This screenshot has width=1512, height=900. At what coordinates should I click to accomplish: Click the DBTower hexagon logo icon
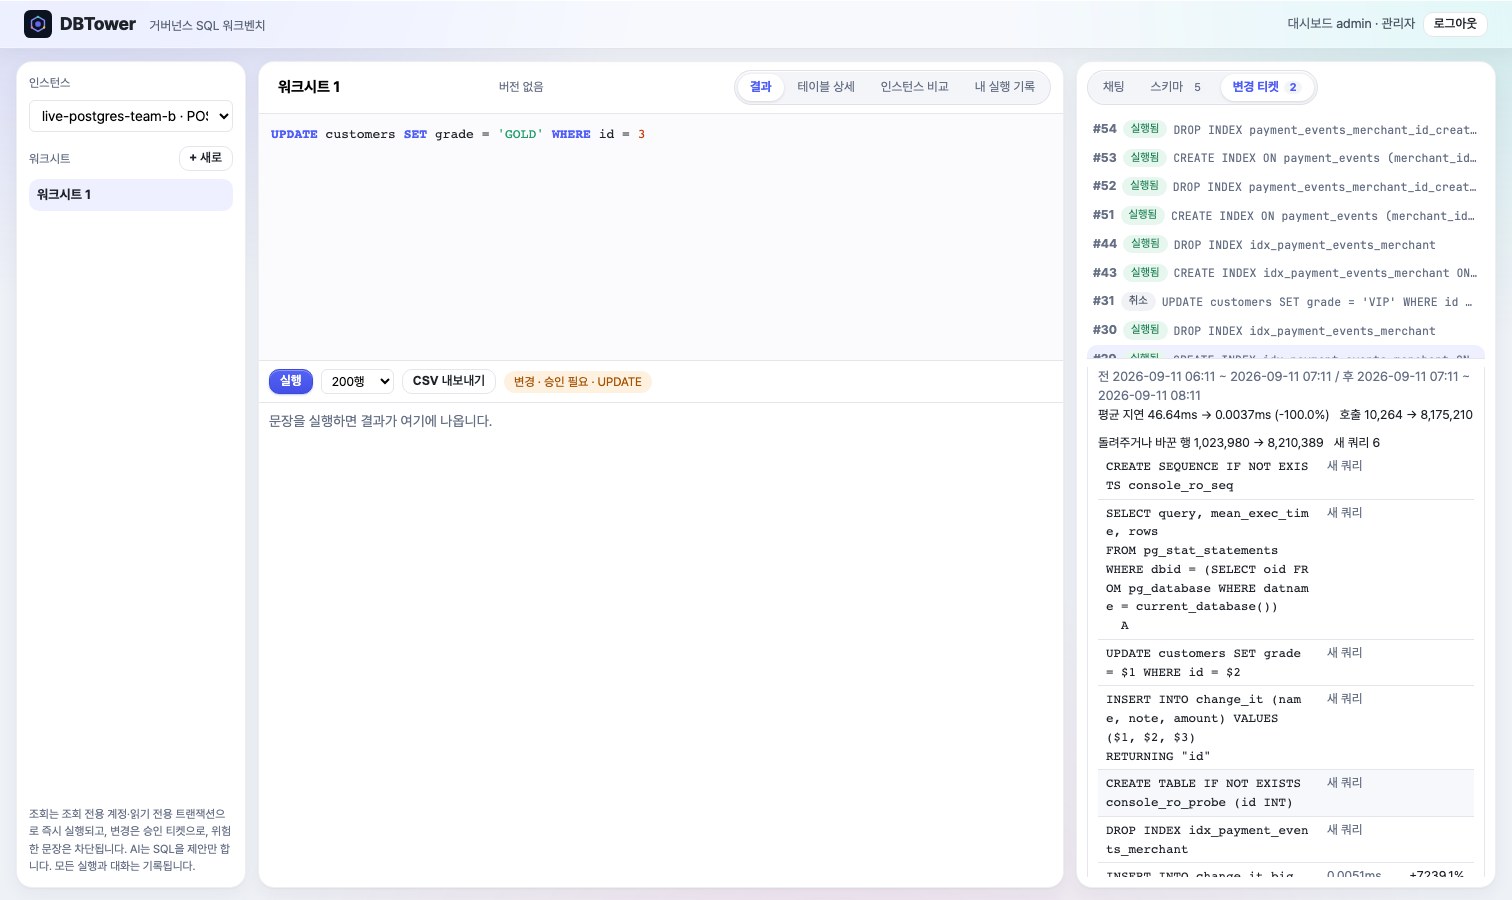pos(38,24)
